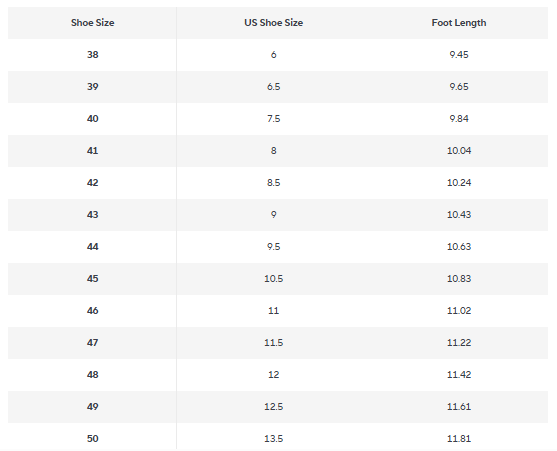Click the Shoe Size column header

(92, 23)
